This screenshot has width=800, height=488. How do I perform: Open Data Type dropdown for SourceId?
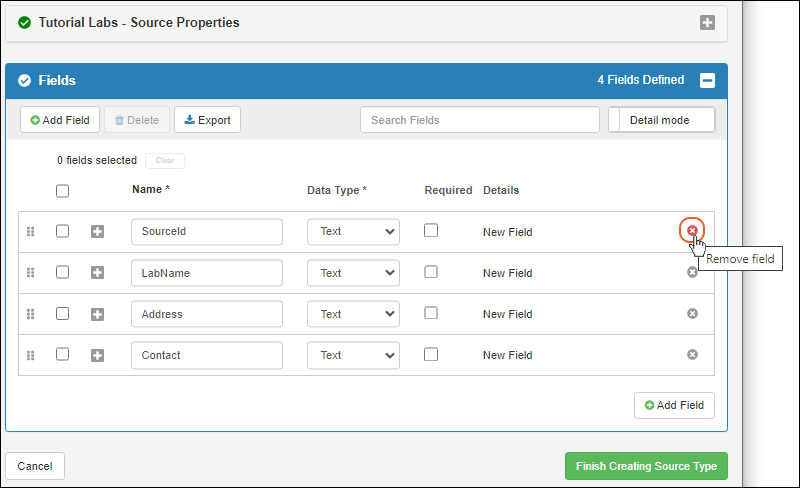[353, 232]
